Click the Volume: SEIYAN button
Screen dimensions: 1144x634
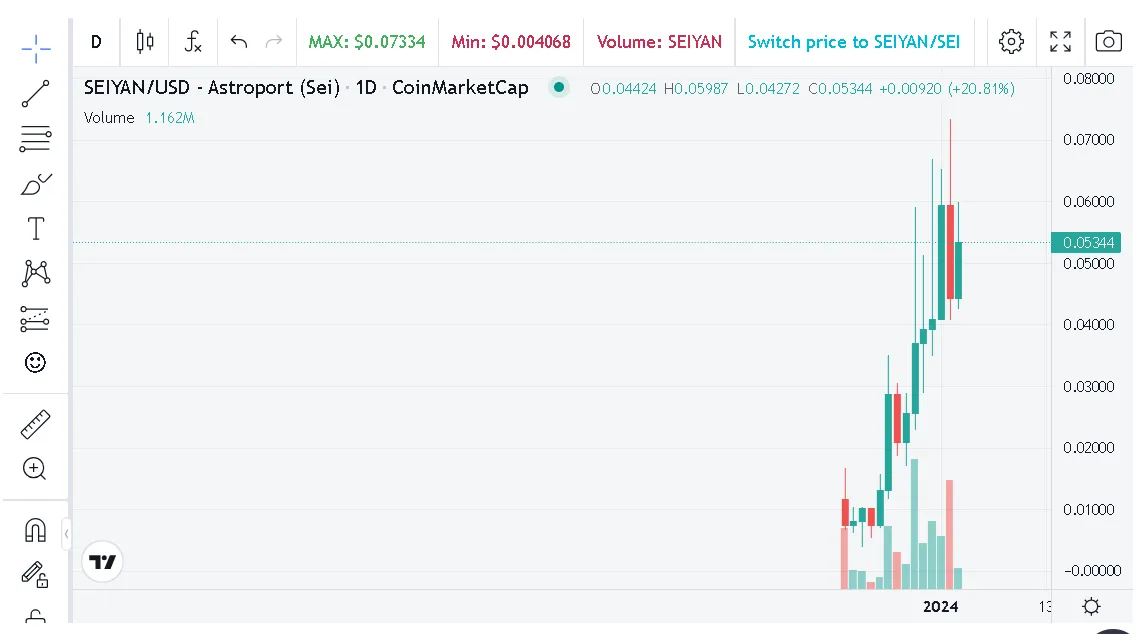[659, 42]
